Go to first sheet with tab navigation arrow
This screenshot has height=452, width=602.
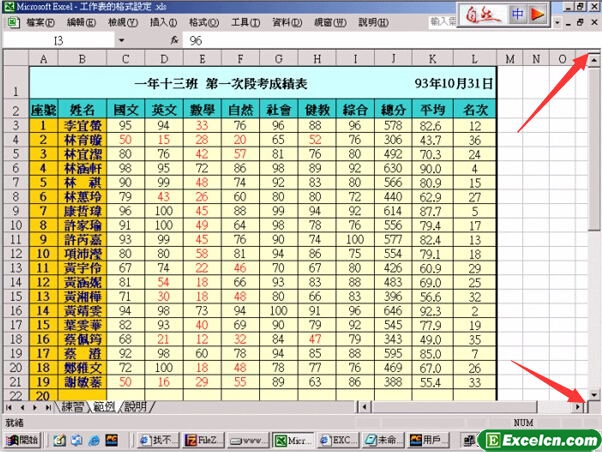click(x=9, y=407)
